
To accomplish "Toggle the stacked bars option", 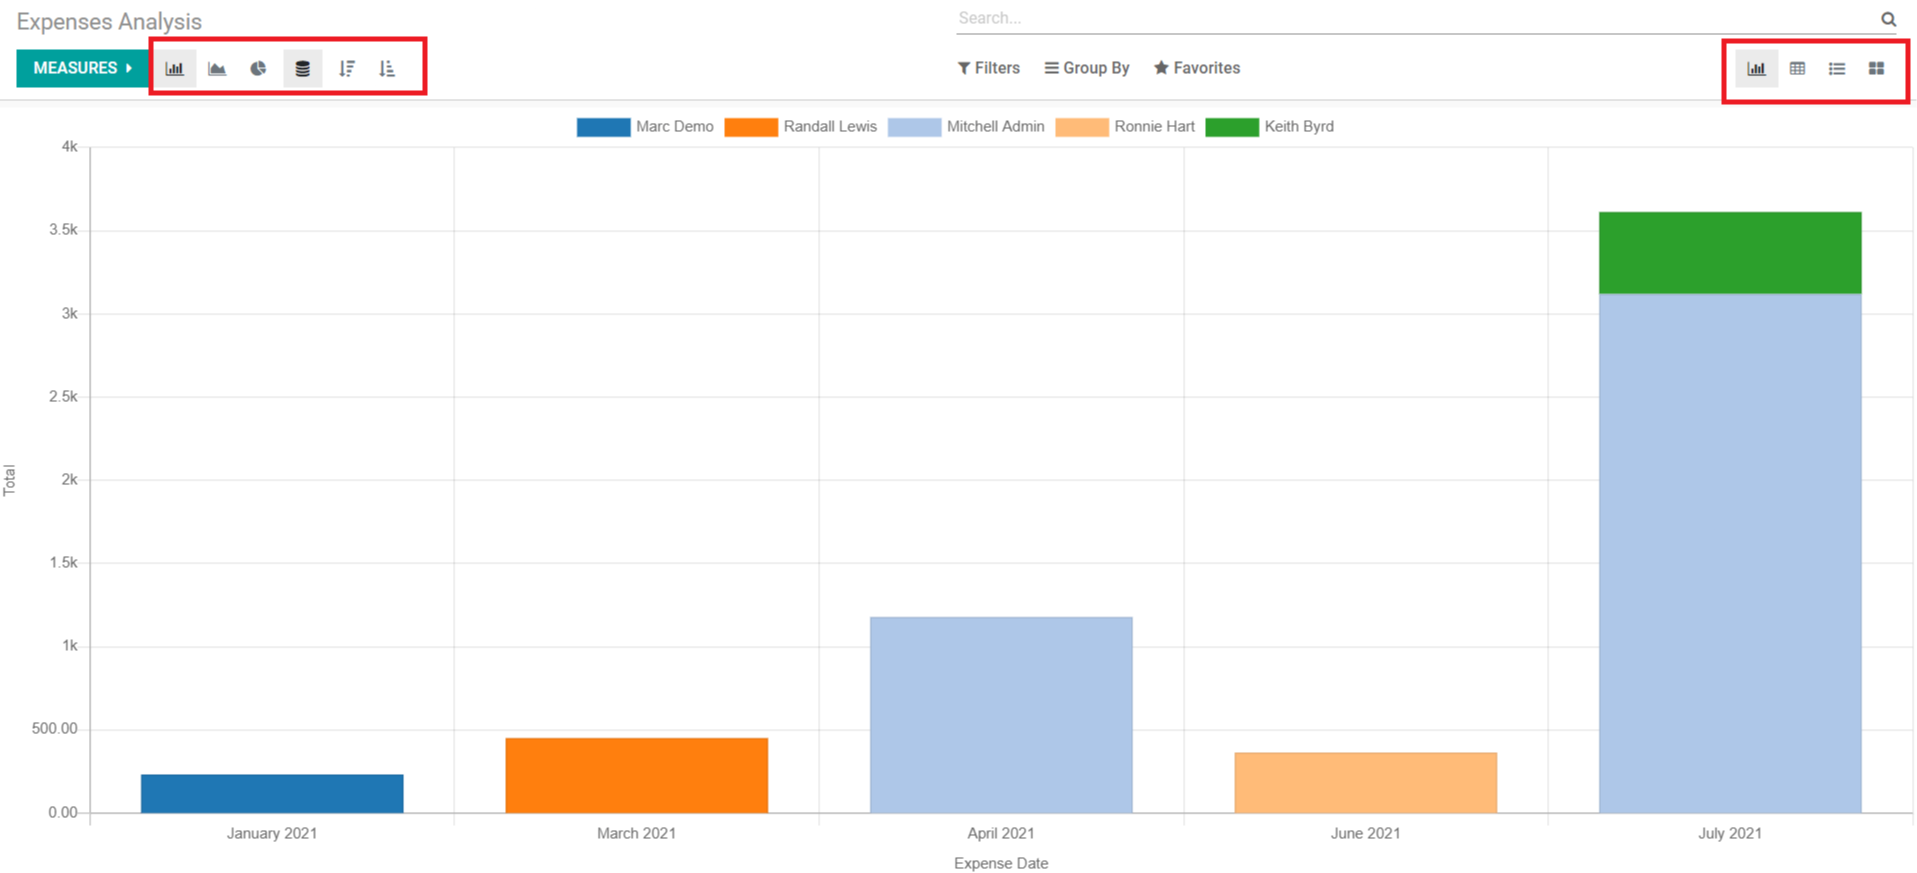I will point(302,68).
